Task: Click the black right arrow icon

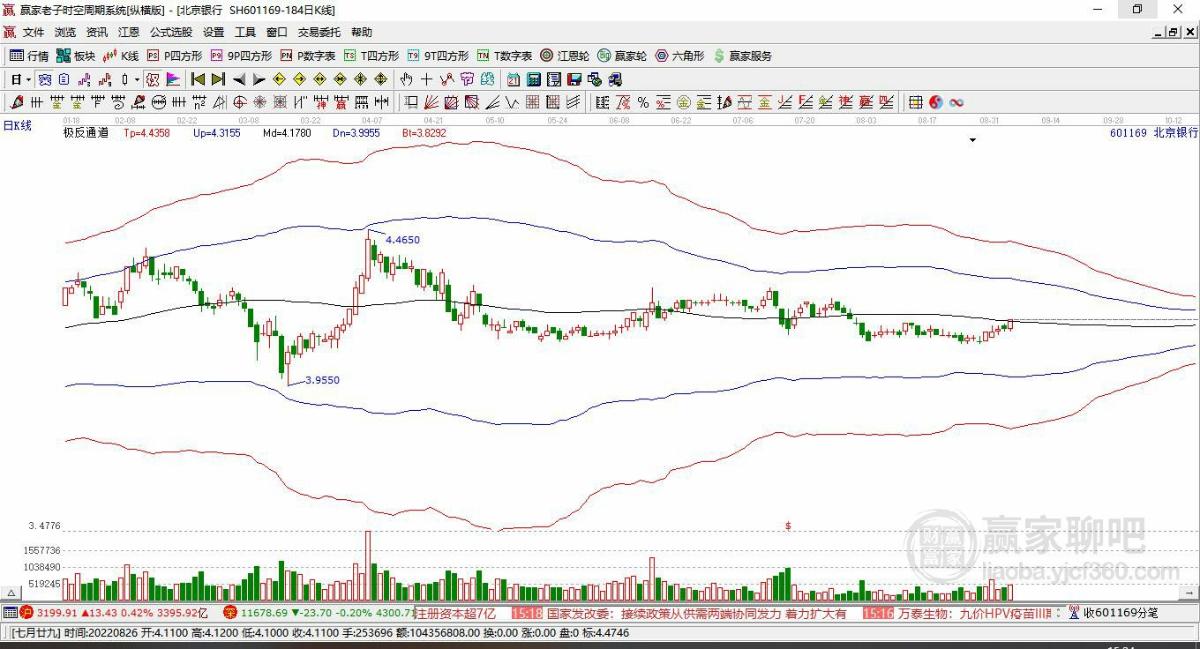Action: coord(259,79)
